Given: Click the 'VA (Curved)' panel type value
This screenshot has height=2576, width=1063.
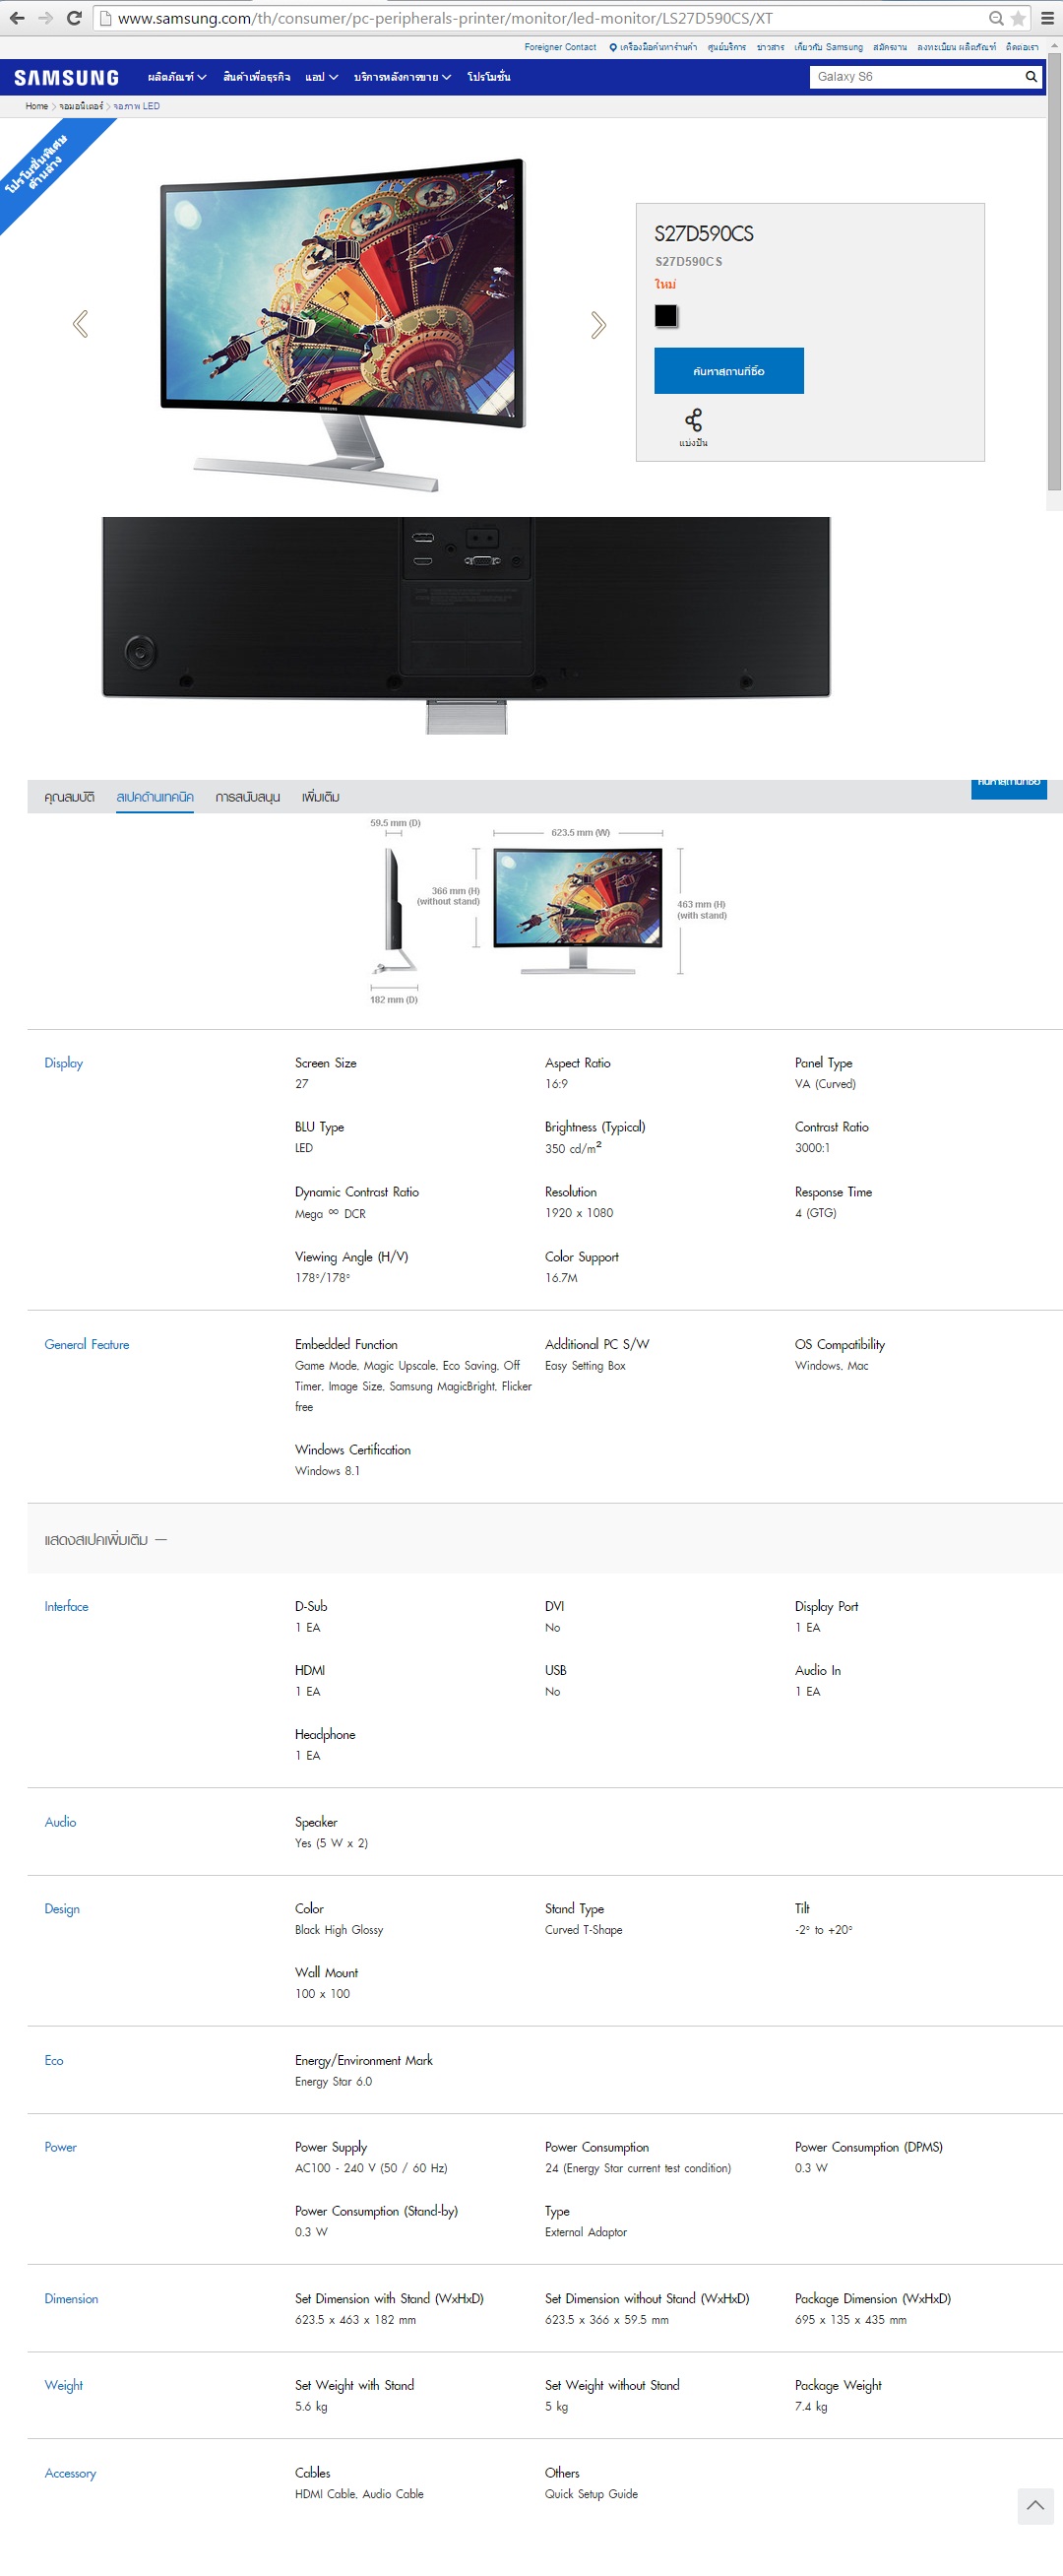Looking at the screenshot, I should coord(825,1084).
